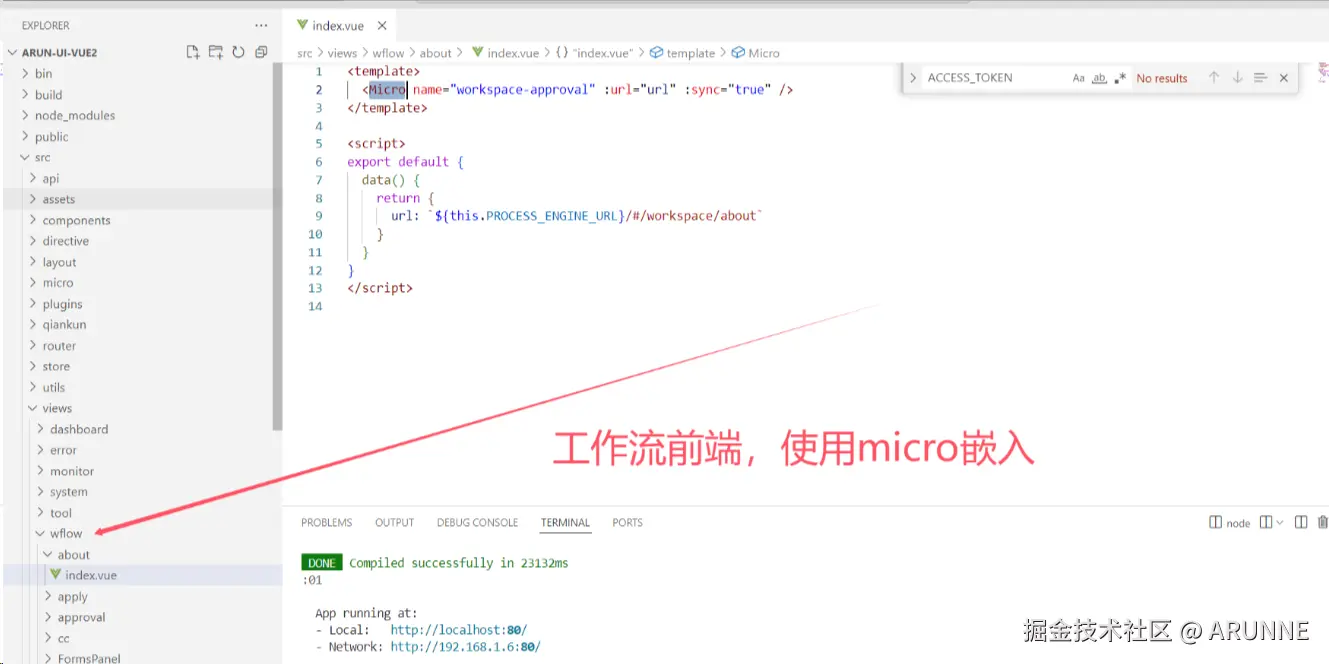Screen dimensions: 1329x664
Task: Collapse all folders in Explorer
Action: click(x=261, y=52)
